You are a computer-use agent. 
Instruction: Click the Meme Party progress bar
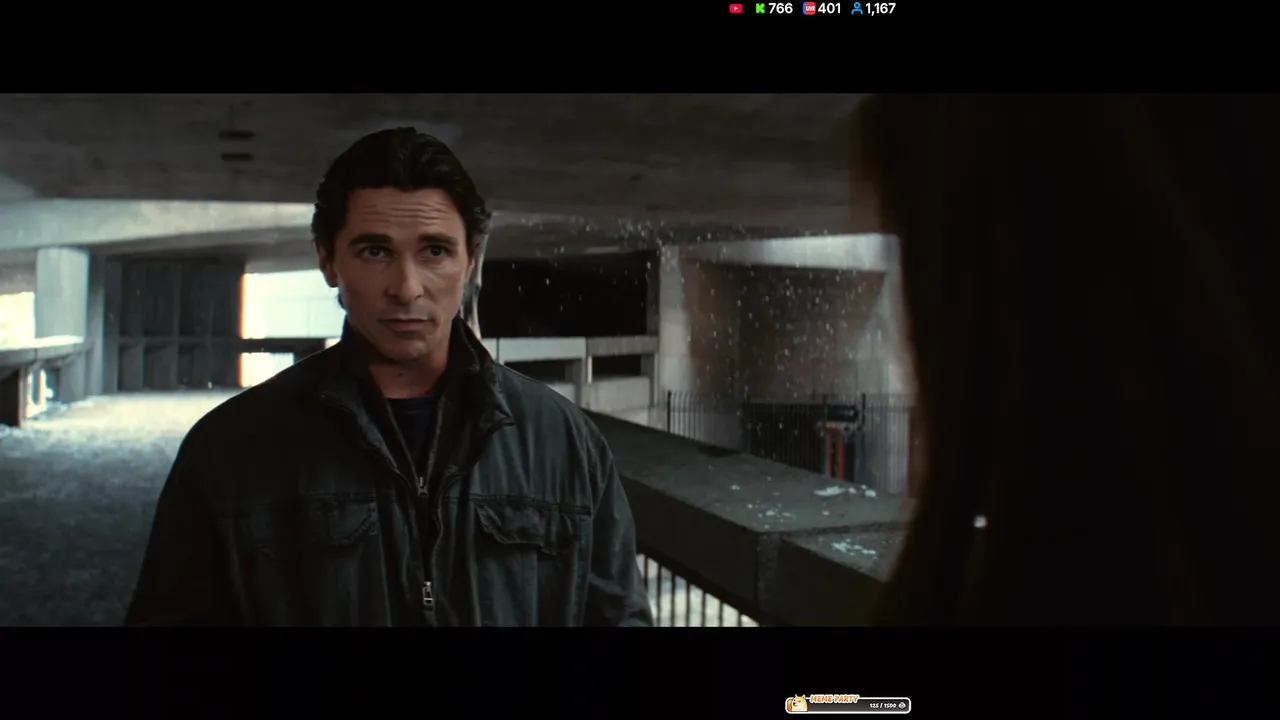coord(848,705)
